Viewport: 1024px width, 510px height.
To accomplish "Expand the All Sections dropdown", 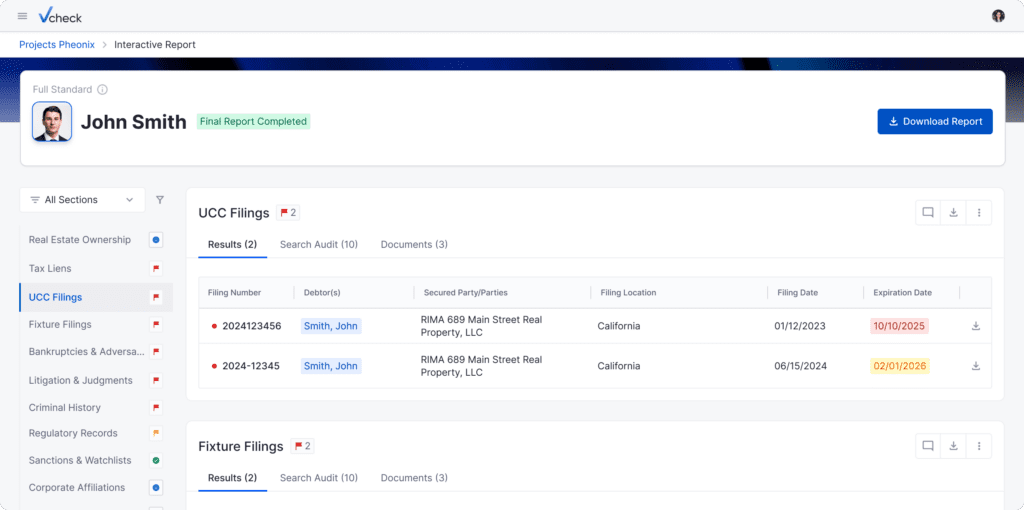I will (82, 200).
